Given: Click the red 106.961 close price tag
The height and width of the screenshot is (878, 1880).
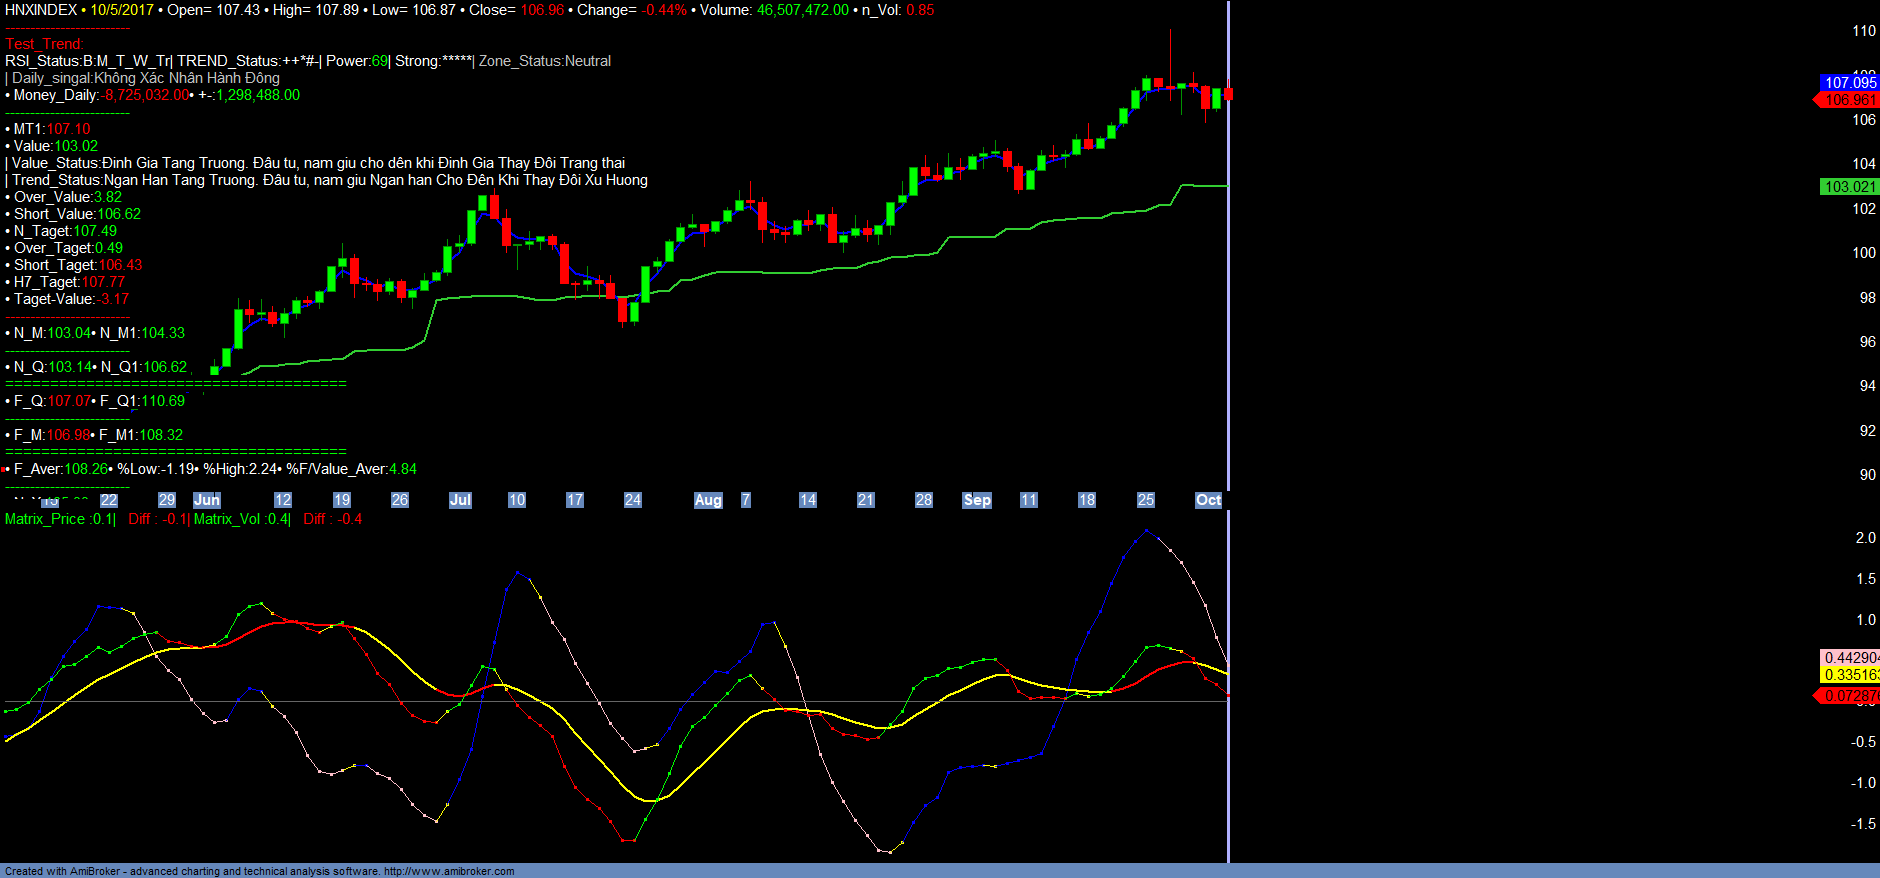Looking at the screenshot, I should pyautogui.click(x=1849, y=100).
